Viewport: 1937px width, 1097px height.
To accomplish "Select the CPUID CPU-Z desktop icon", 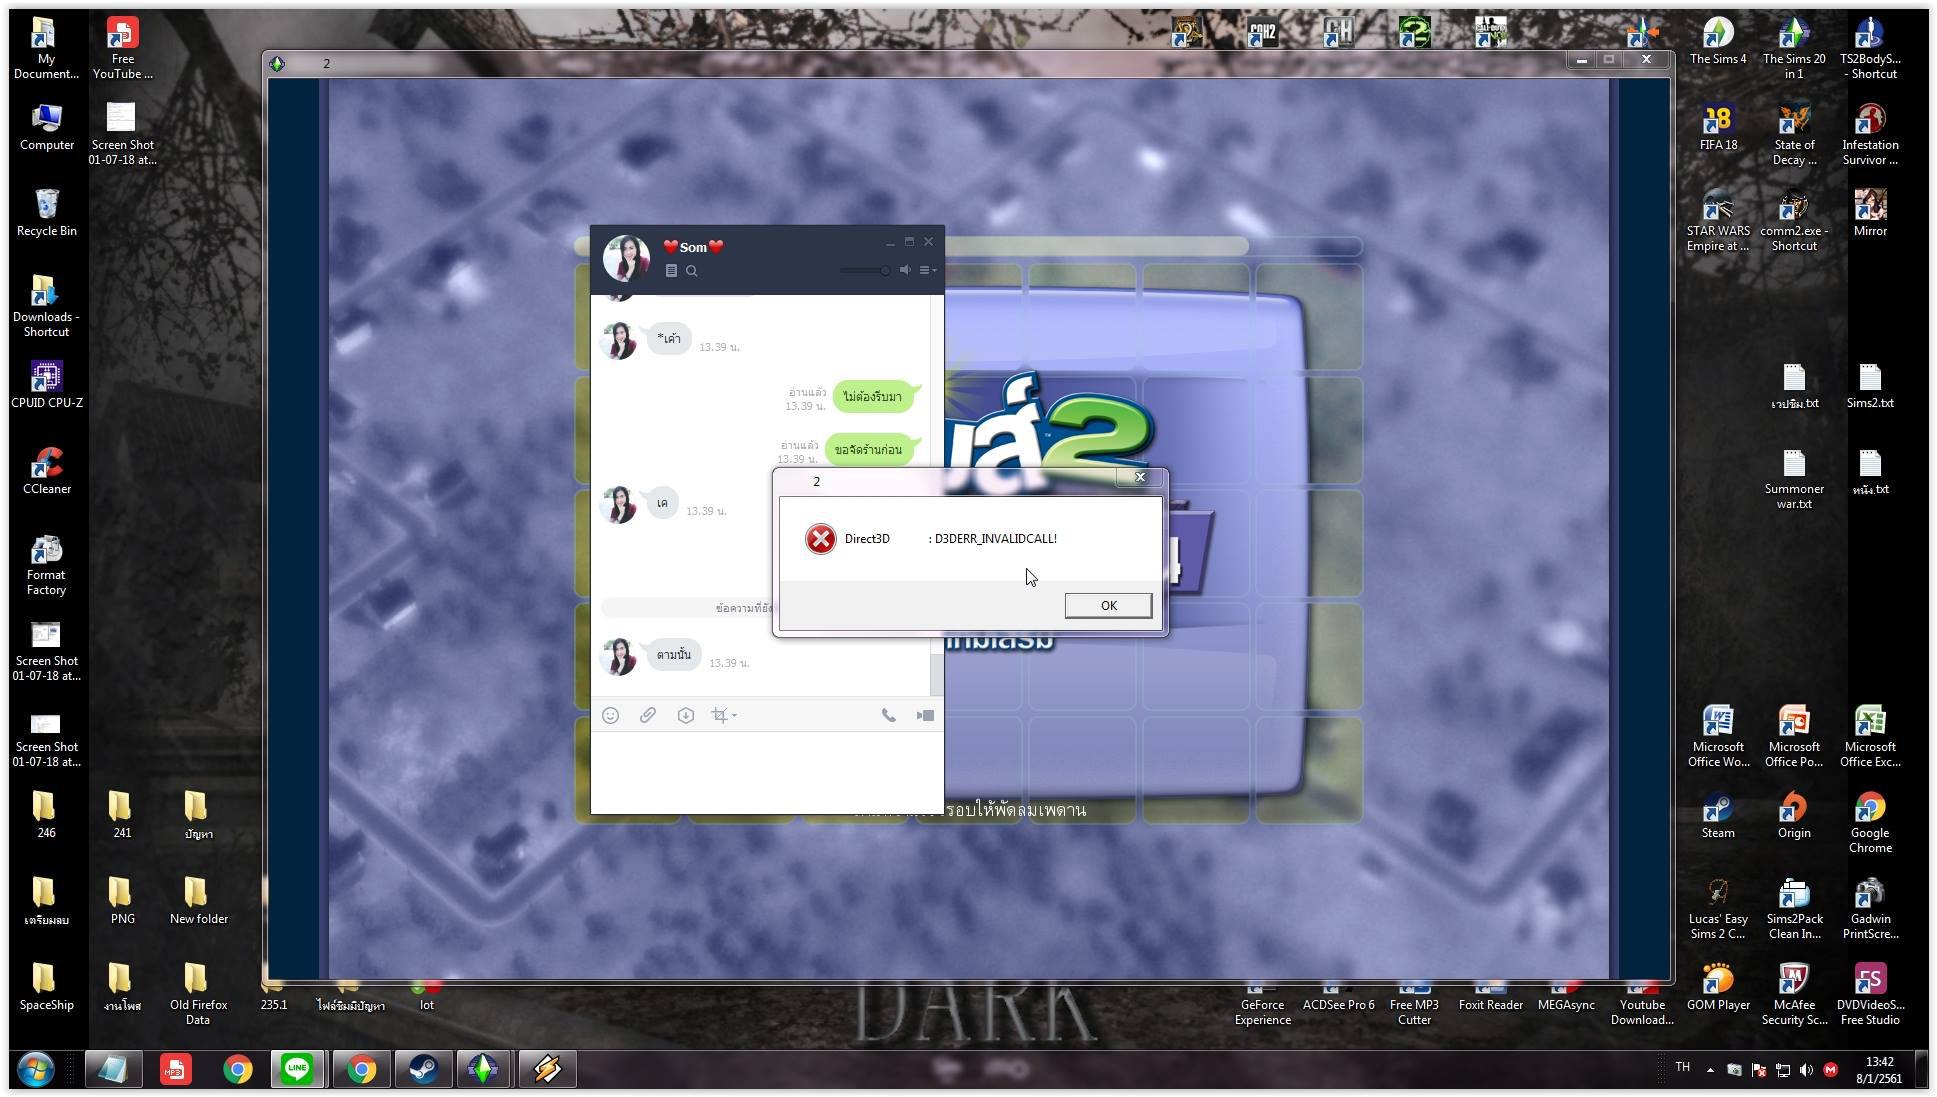I will coord(47,384).
